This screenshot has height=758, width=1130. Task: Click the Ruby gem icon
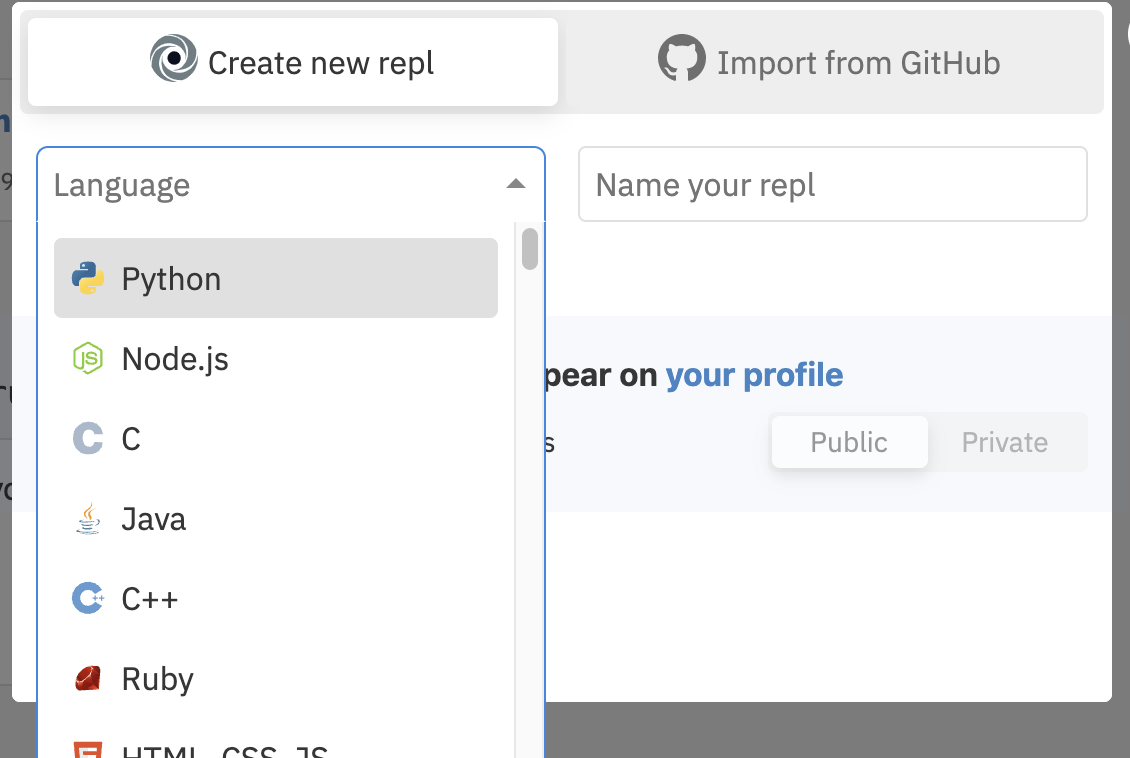point(88,679)
